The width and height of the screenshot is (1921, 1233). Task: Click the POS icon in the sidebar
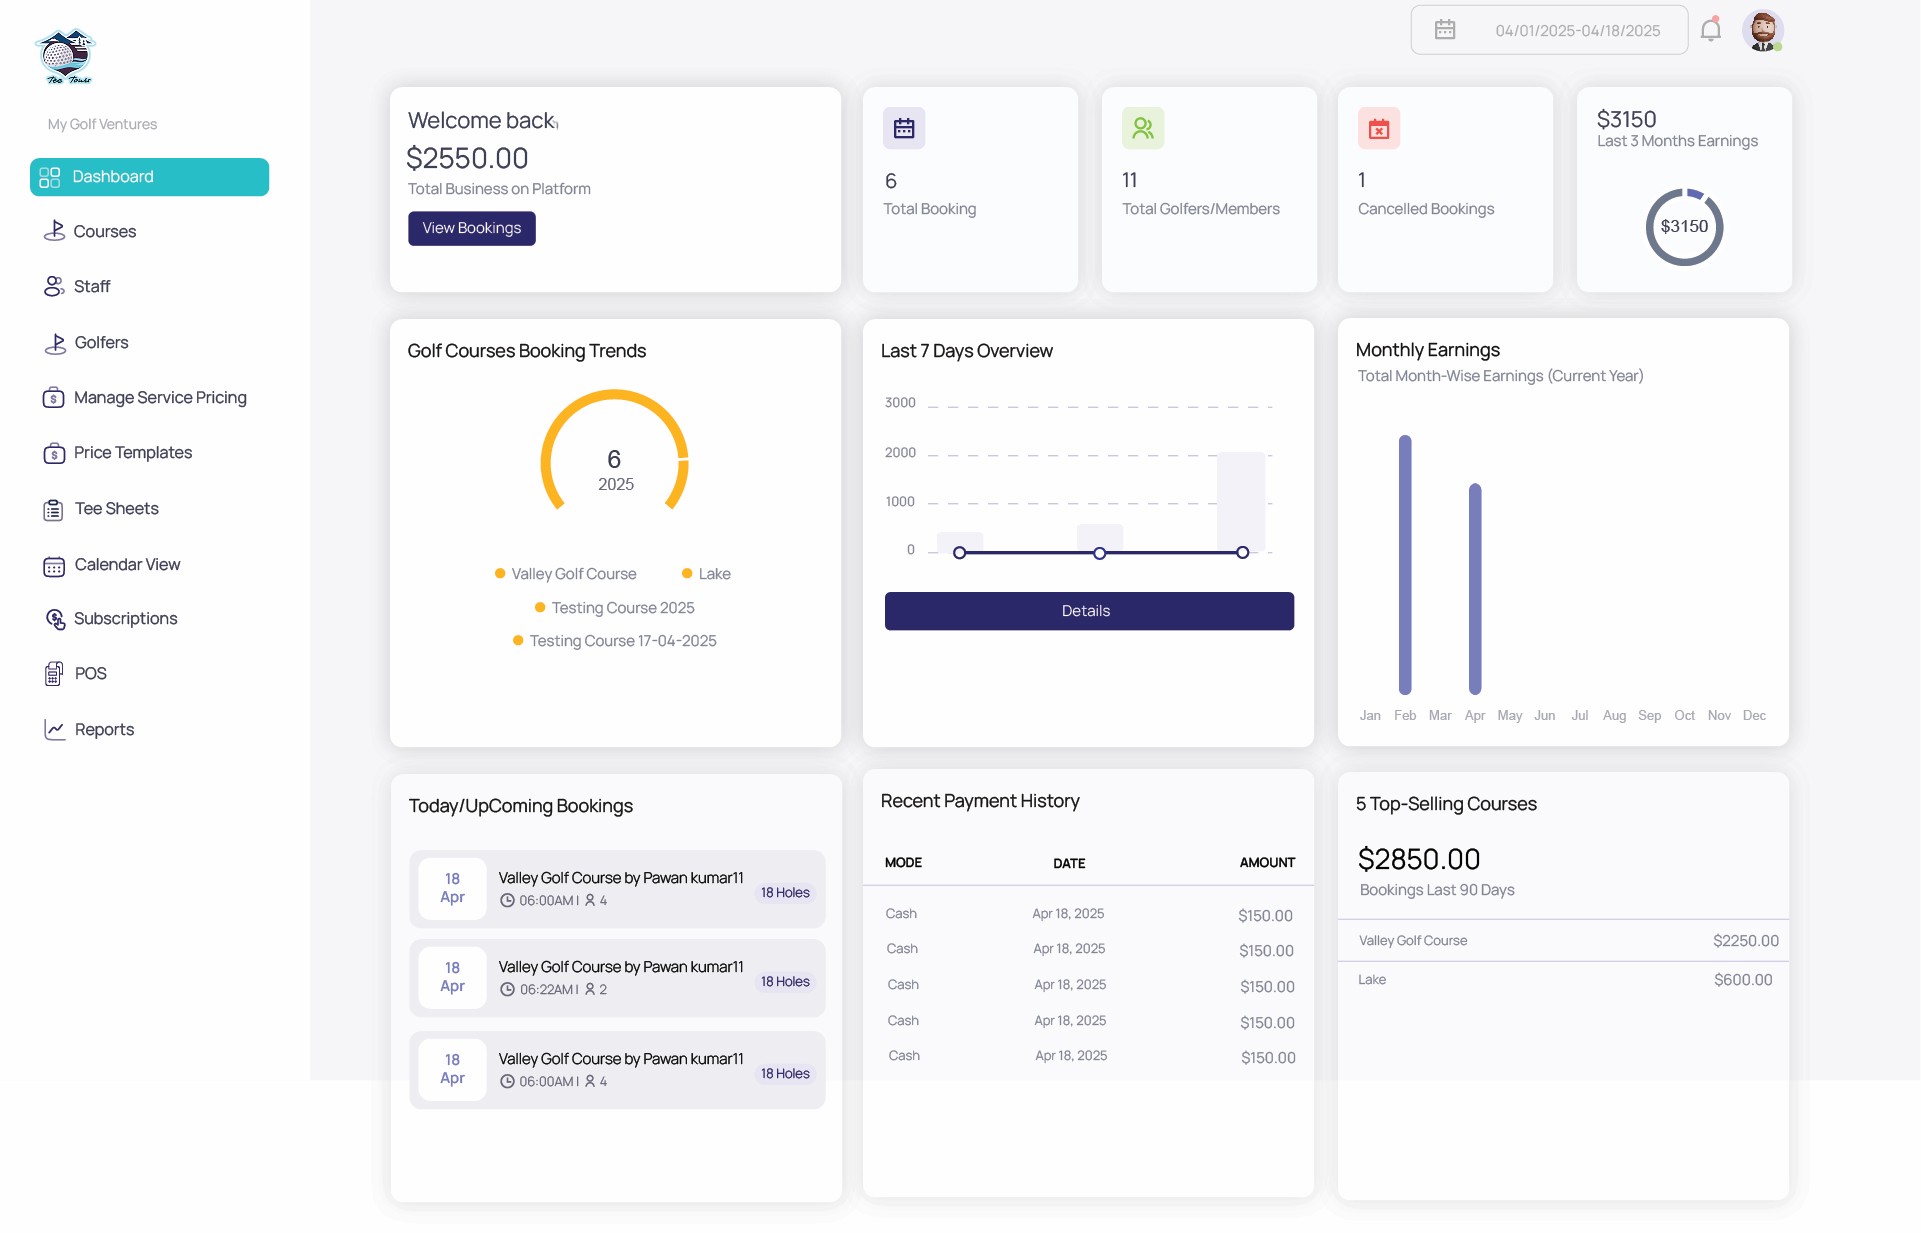point(54,674)
